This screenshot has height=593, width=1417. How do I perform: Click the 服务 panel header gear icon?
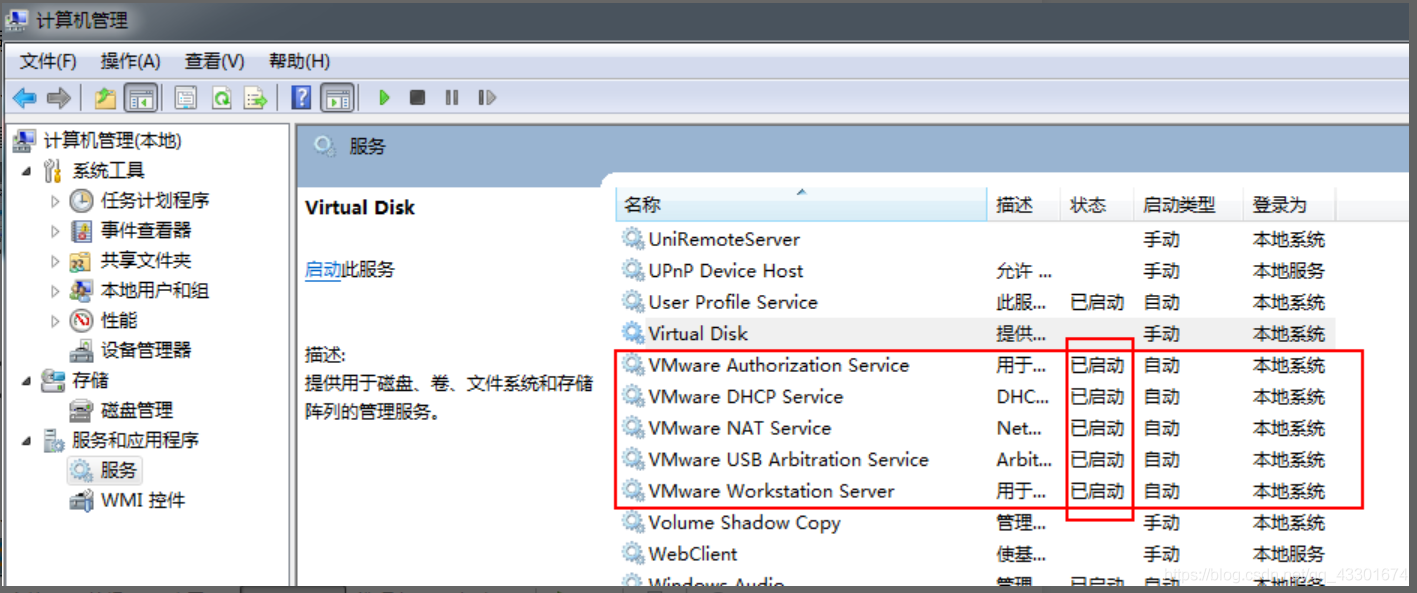point(325,147)
